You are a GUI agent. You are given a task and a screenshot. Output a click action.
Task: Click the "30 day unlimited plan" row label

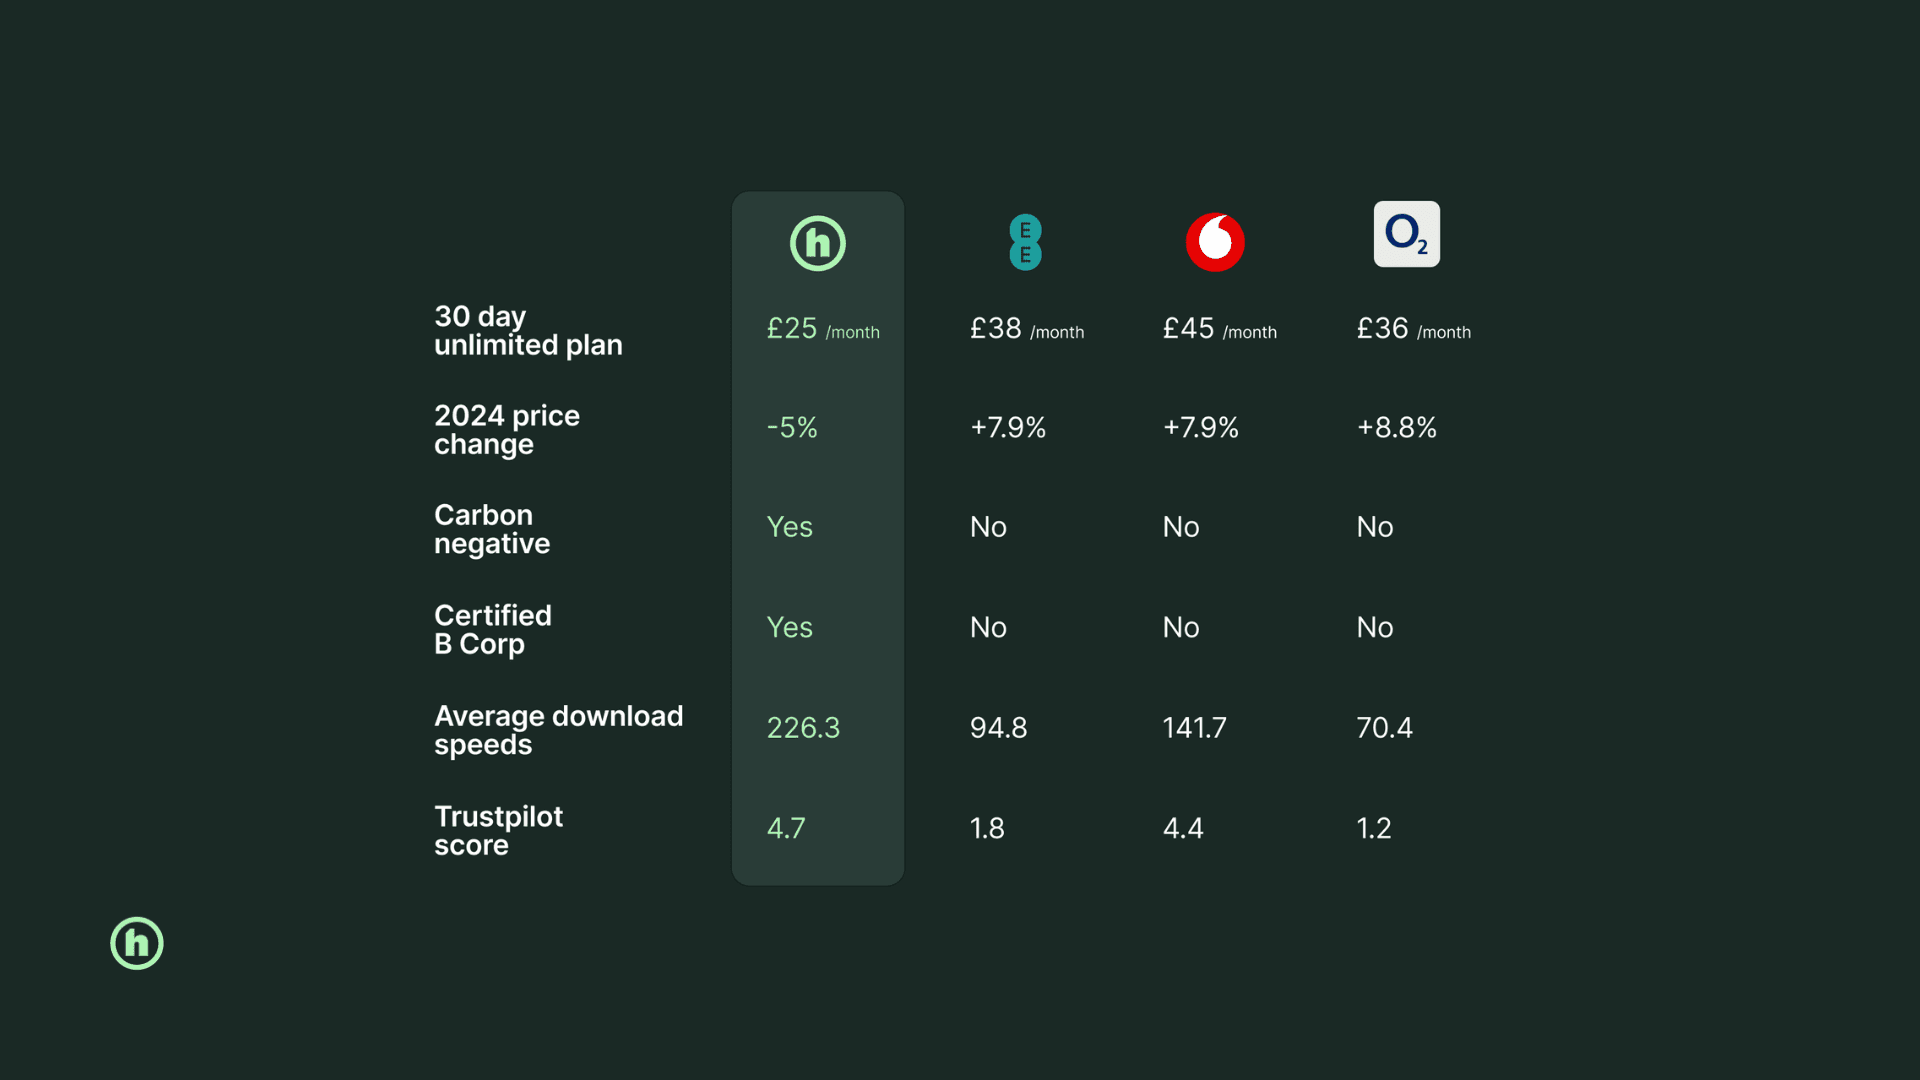point(528,330)
